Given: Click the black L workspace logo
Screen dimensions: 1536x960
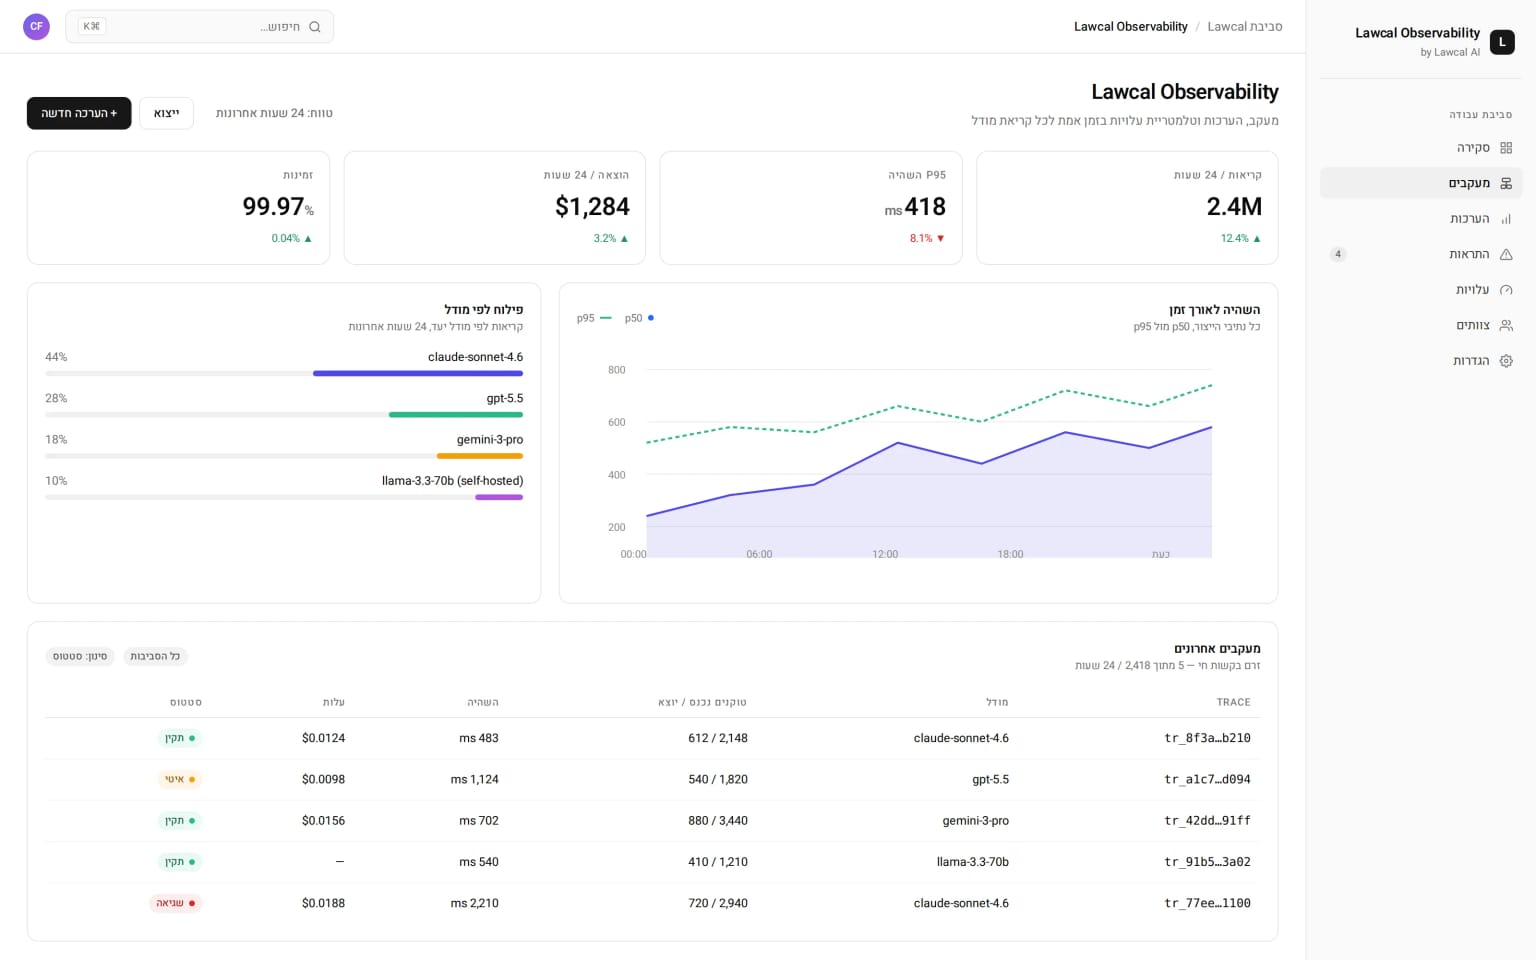Looking at the screenshot, I should coord(1502,42).
